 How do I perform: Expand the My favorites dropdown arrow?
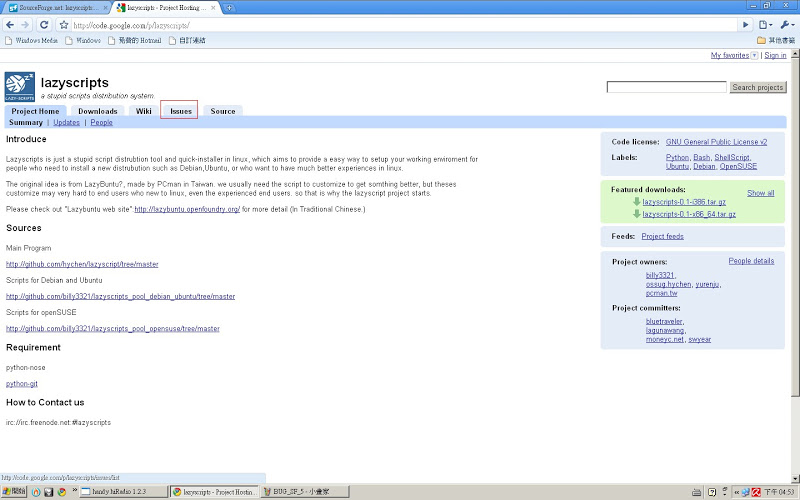point(754,56)
